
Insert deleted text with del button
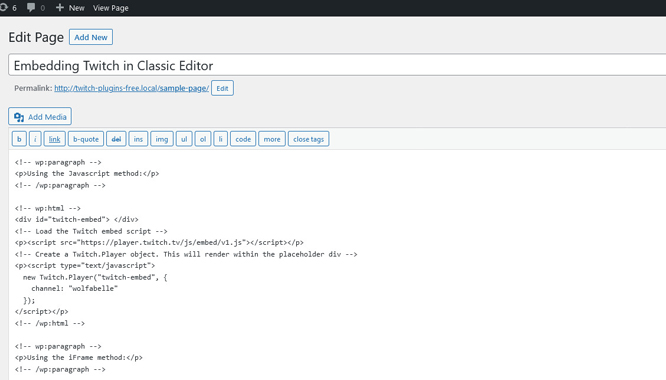pos(116,139)
